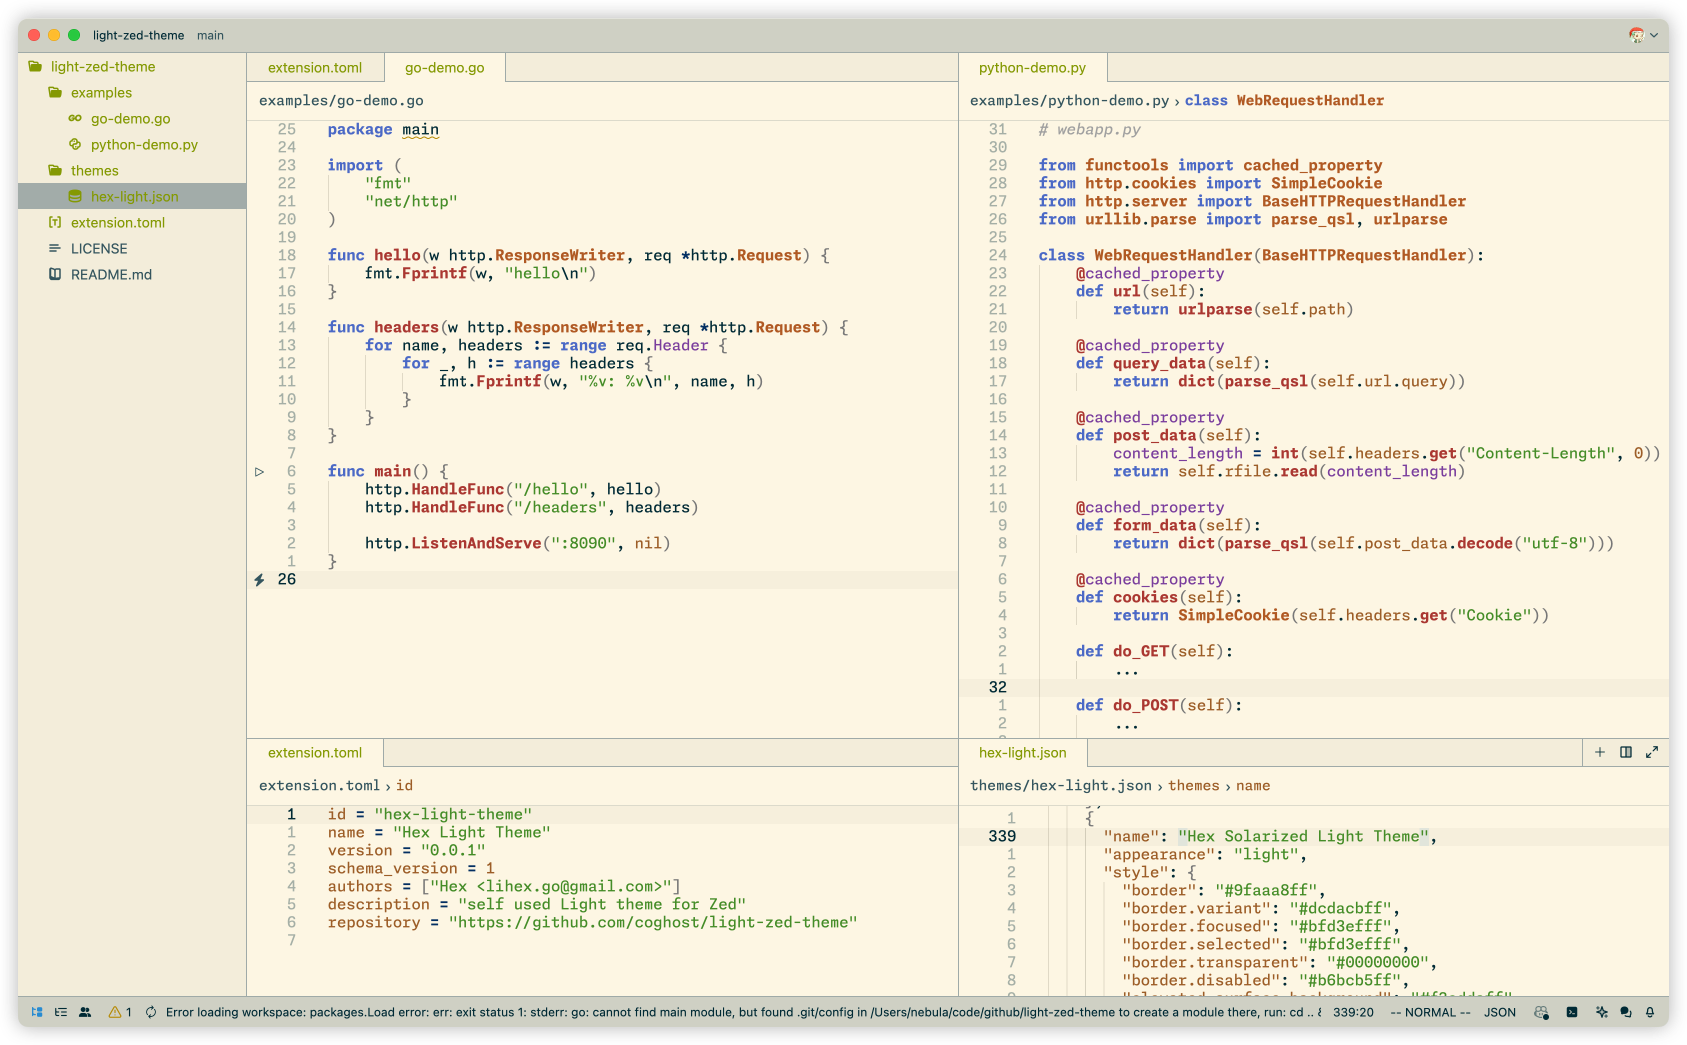Click the zoom pane expand icon
Image resolution: width=1687 pixels, height=1045 pixels.
[1652, 752]
